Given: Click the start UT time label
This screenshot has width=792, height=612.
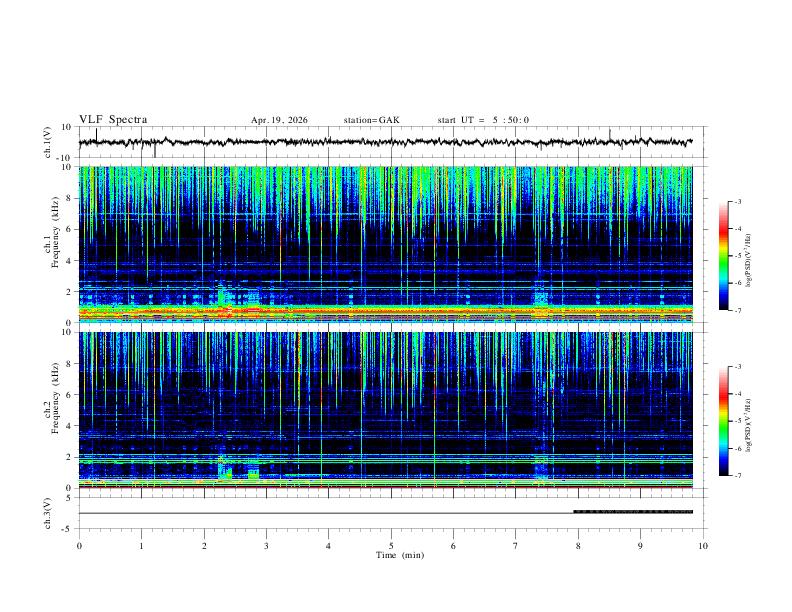Looking at the screenshot, I should pyautogui.click(x=483, y=120).
